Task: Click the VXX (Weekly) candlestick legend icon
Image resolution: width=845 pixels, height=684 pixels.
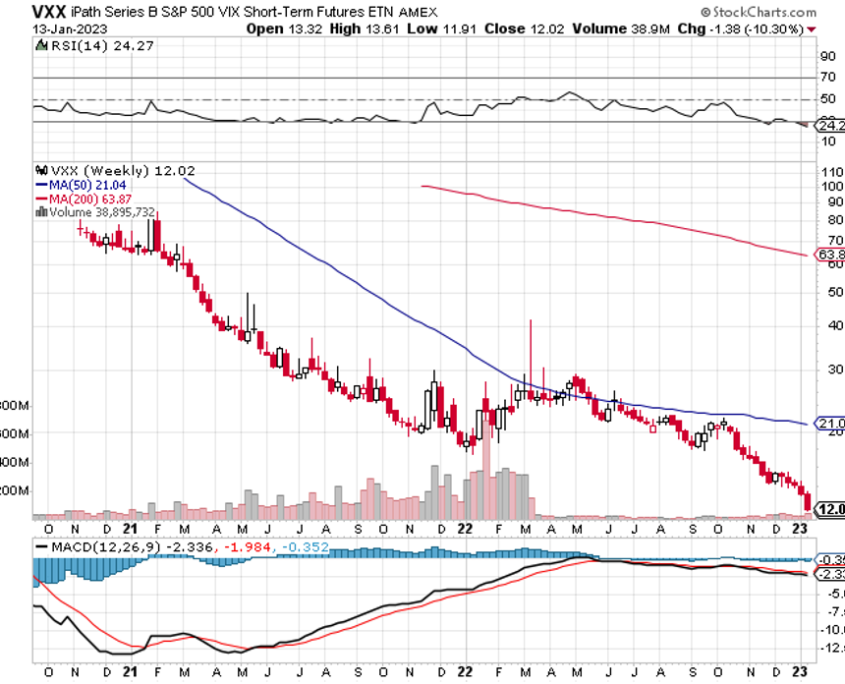Action: (39, 171)
